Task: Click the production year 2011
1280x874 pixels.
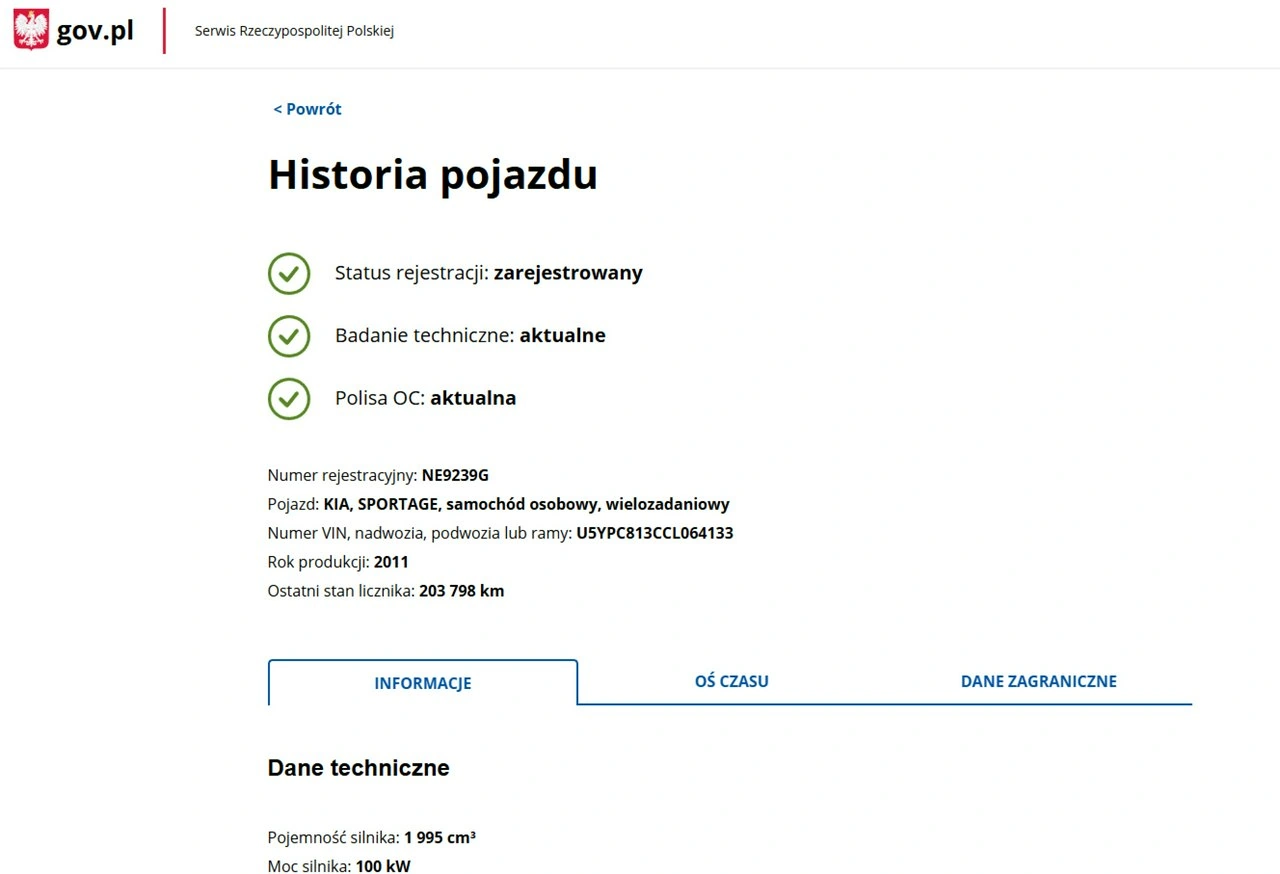Action: [x=391, y=562]
